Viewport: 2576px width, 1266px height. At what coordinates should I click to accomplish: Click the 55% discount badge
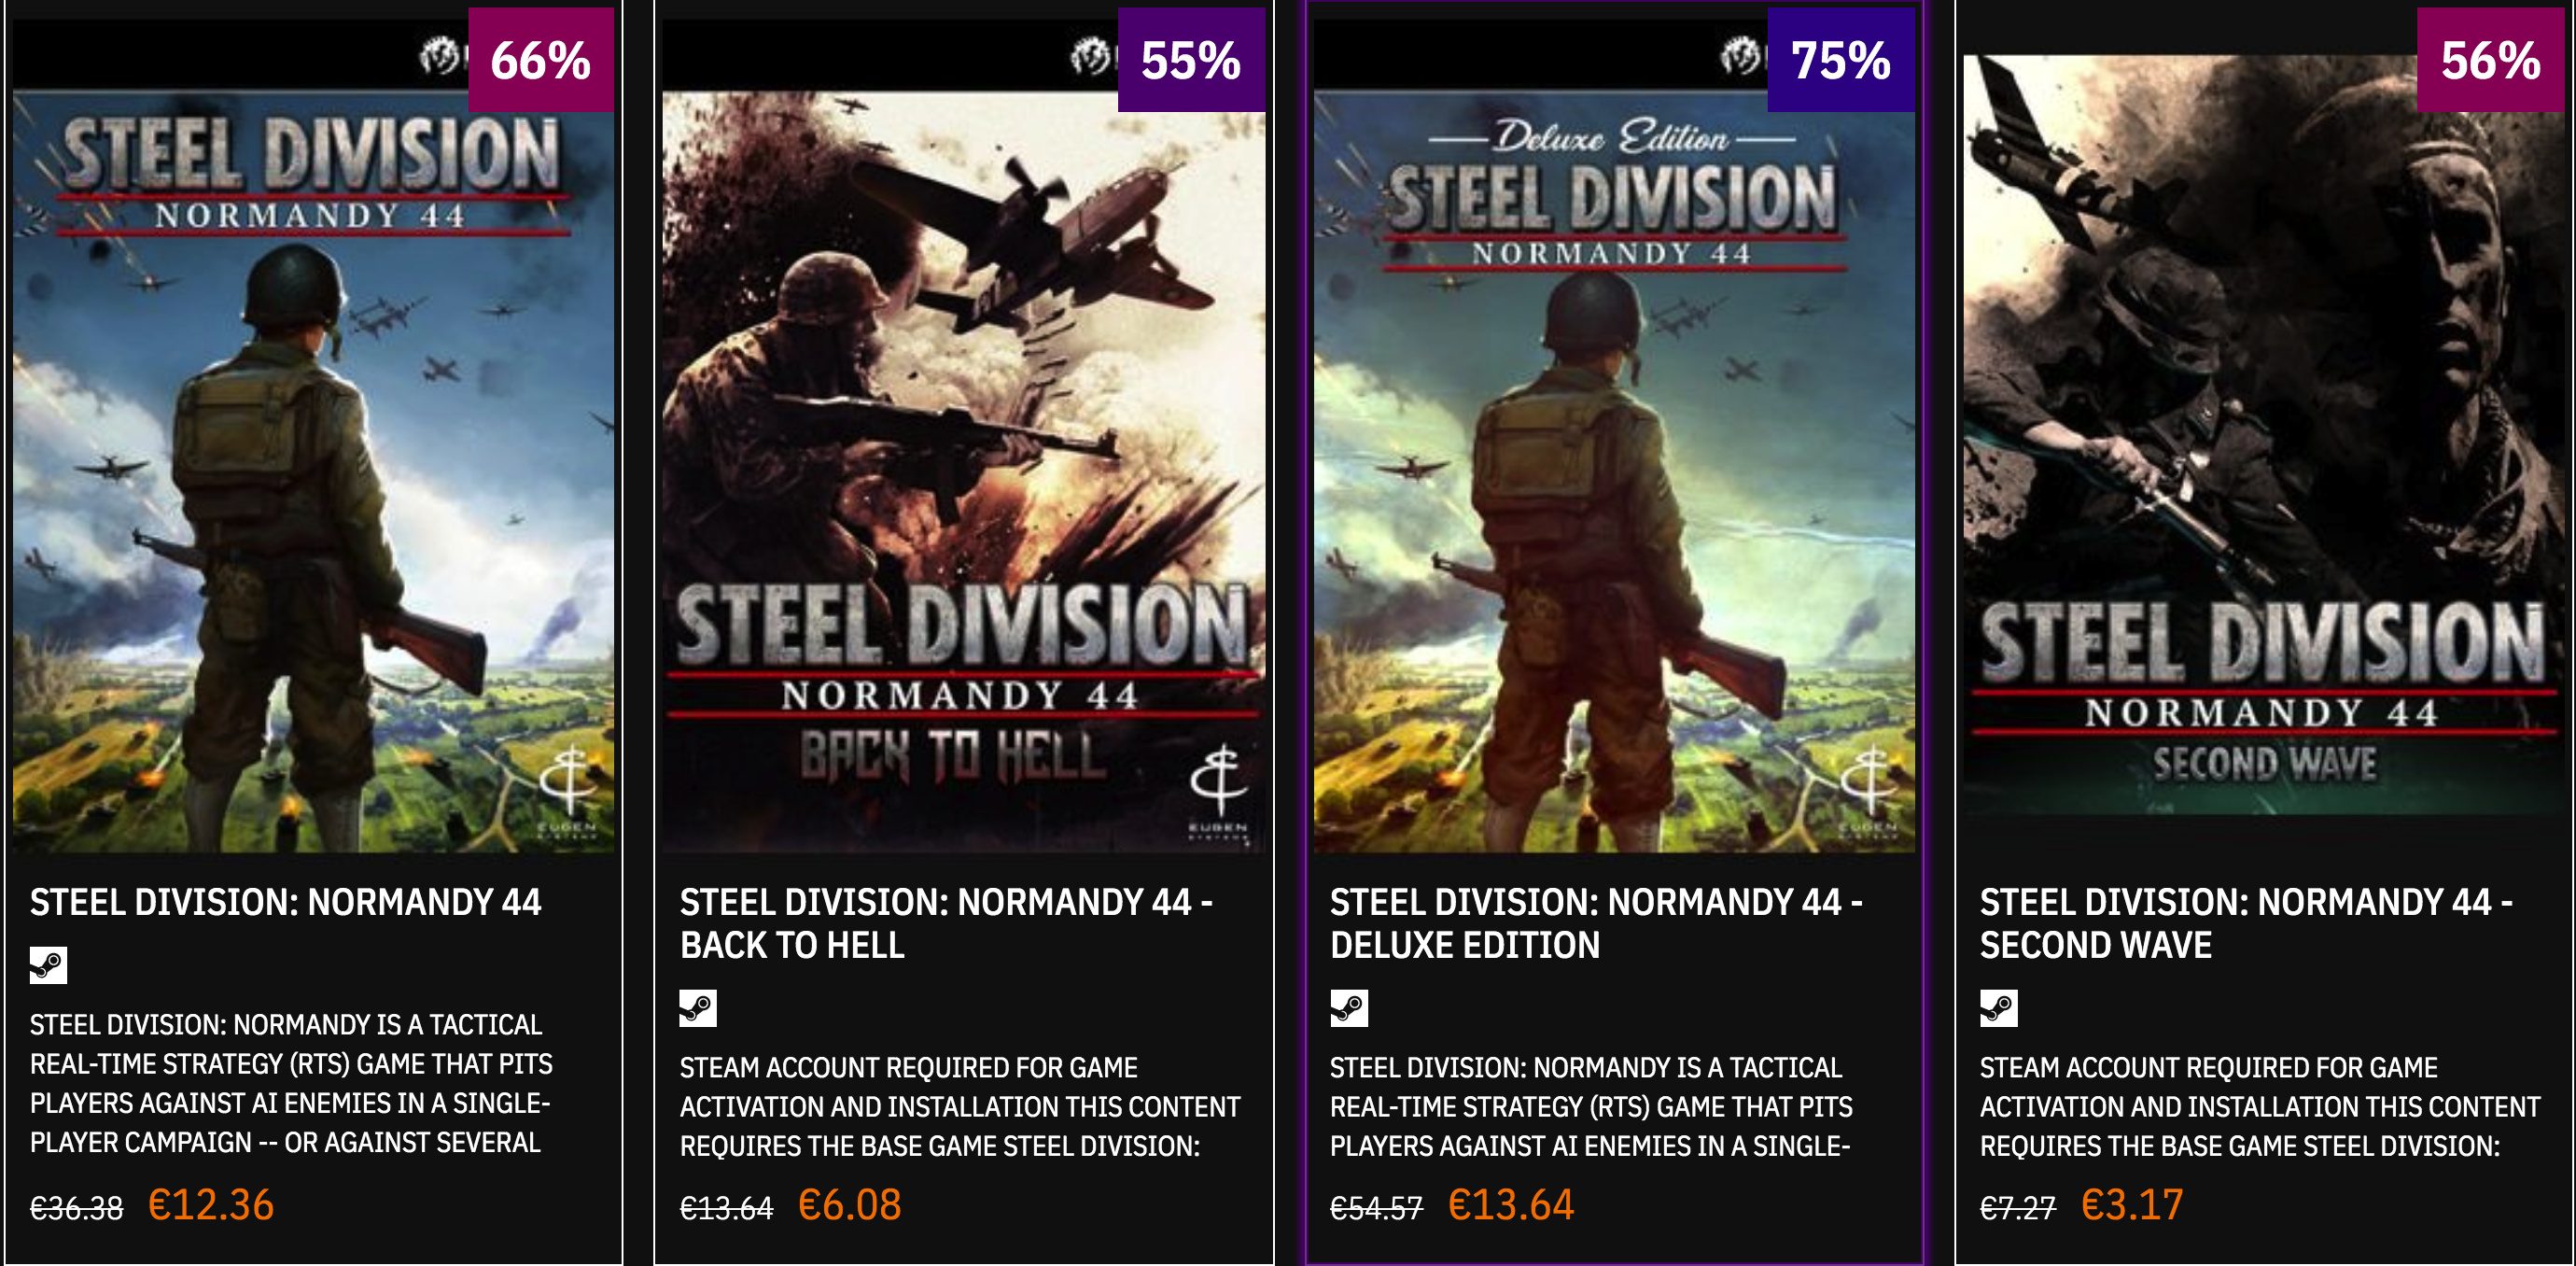pos(1191,60)
